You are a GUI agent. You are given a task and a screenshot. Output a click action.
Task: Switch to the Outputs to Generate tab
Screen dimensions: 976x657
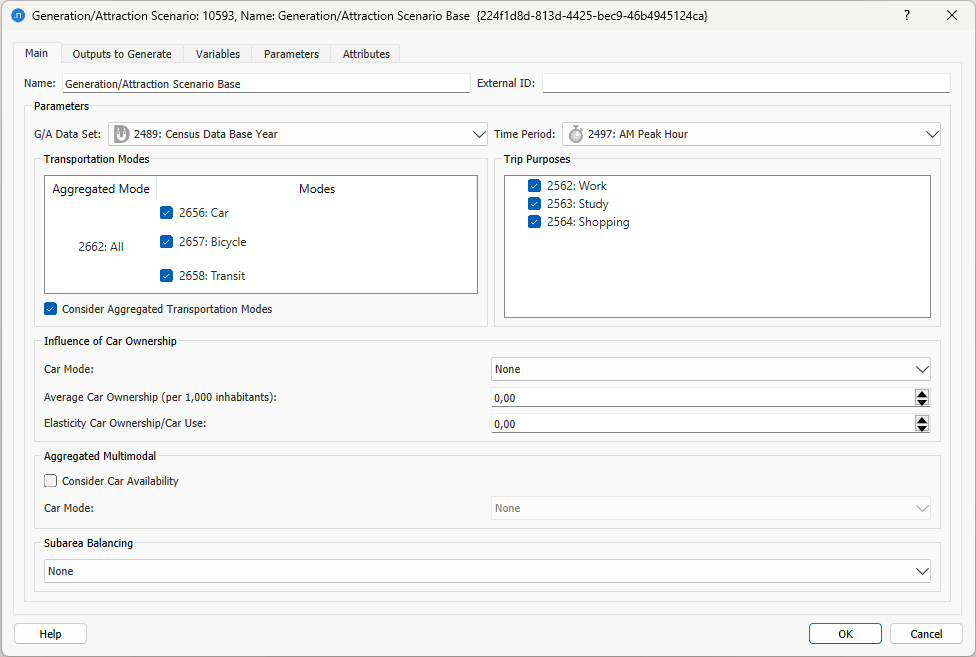(x=121, y=53)
